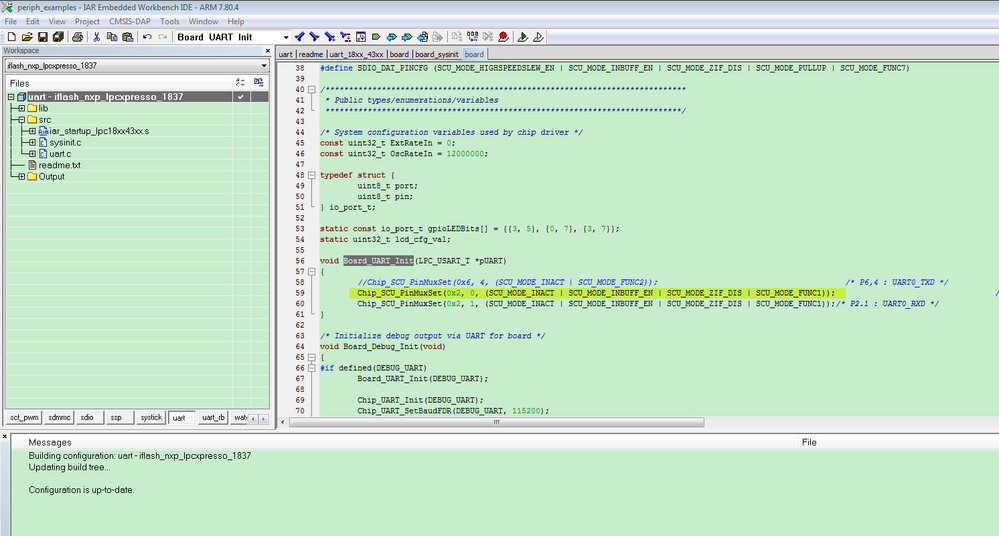This screenshot has height=536, width=999.
Task: Toggle bookmark with green flag icon
Action: [x=376, y=37]
